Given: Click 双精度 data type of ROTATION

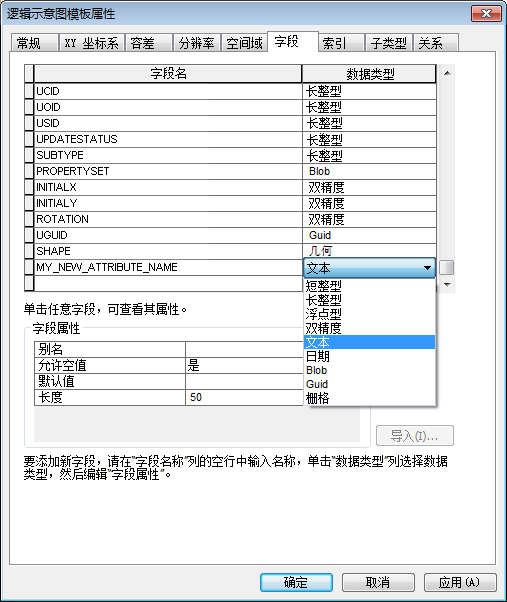Looking at the screenshot, I should pos(369,219).
